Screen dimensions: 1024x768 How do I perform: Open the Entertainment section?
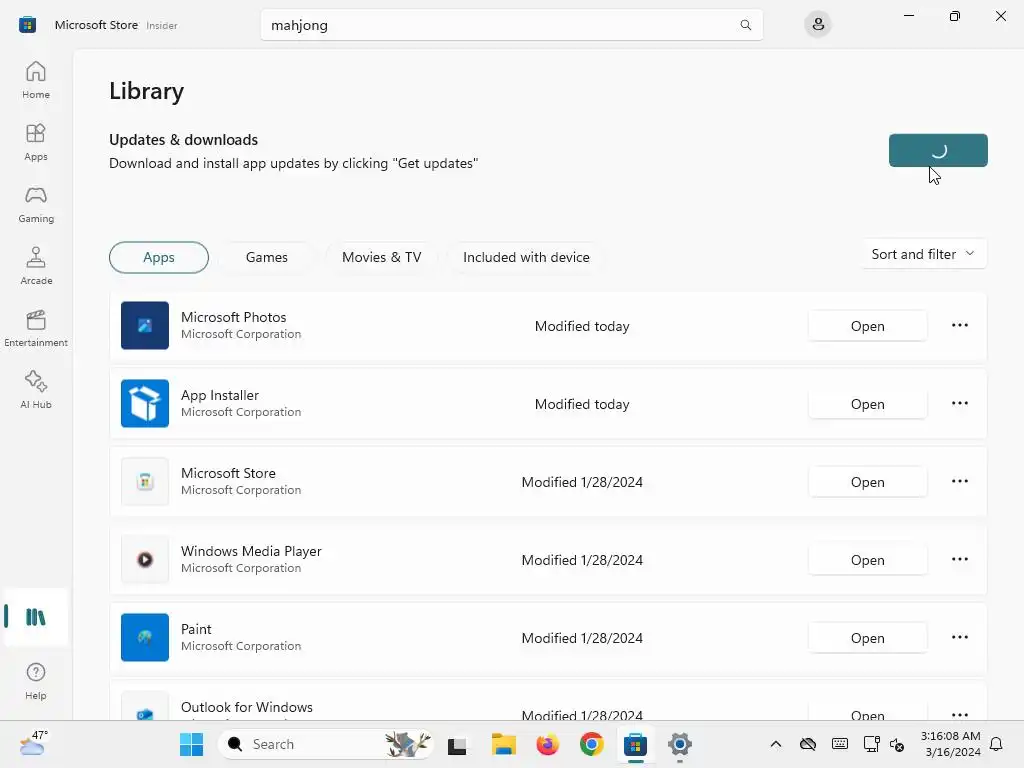coord(36,328)
